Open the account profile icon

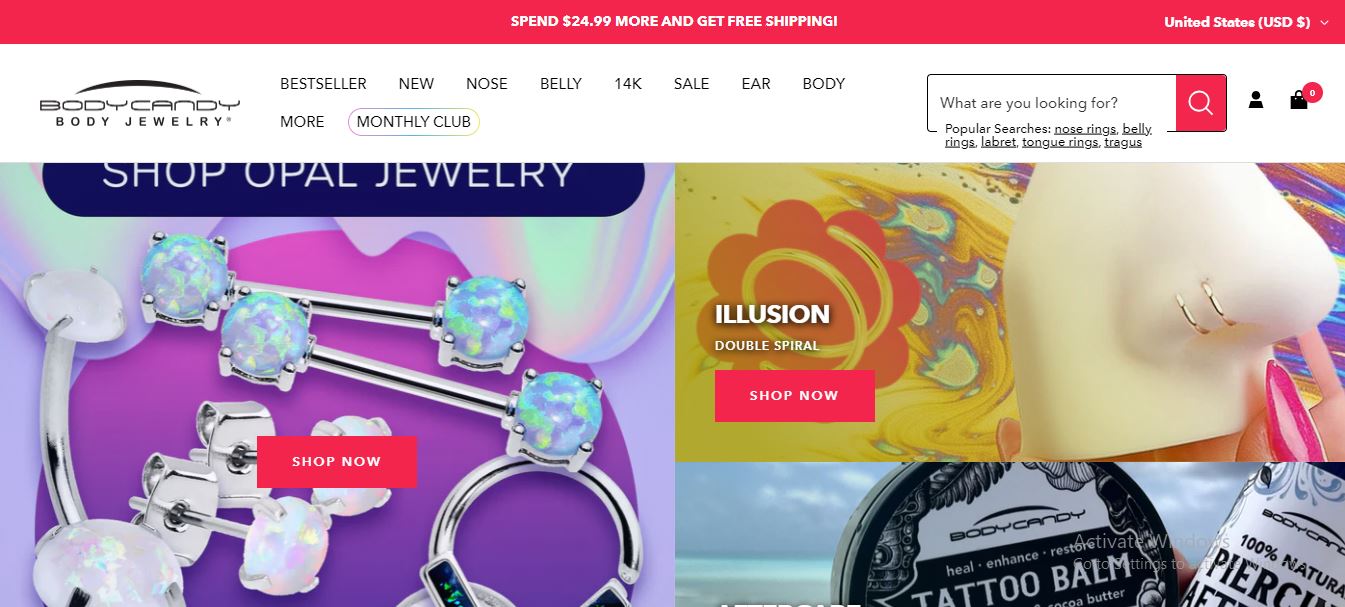pos(1256,100)
